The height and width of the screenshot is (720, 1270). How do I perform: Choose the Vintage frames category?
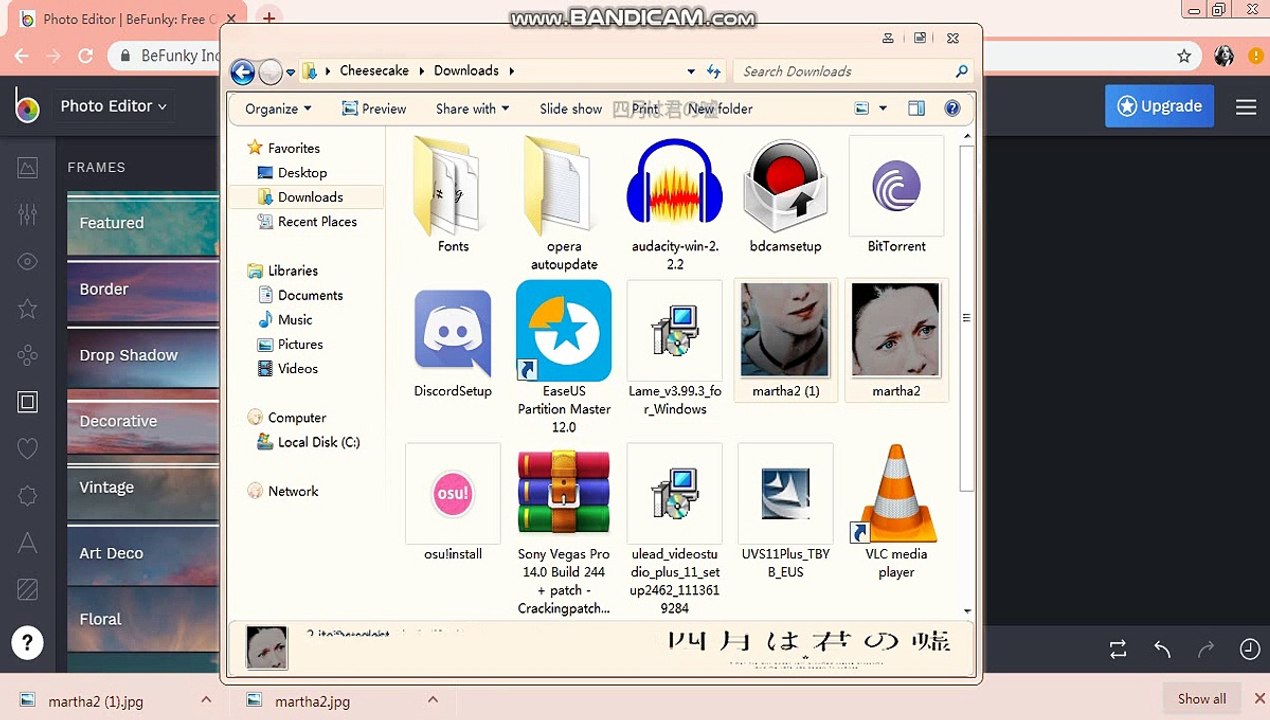point(143,487)
